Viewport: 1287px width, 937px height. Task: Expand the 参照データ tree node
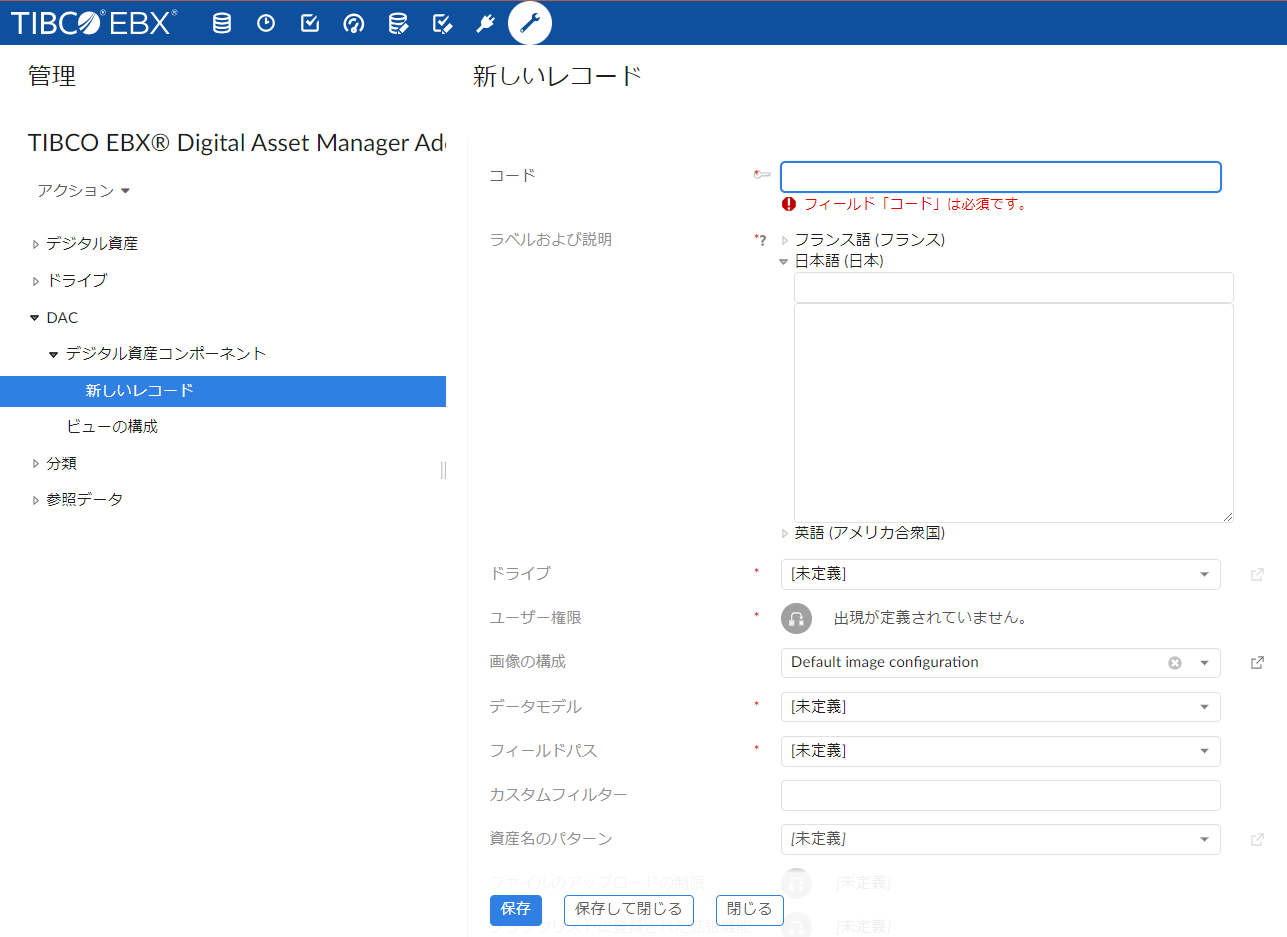36,500
